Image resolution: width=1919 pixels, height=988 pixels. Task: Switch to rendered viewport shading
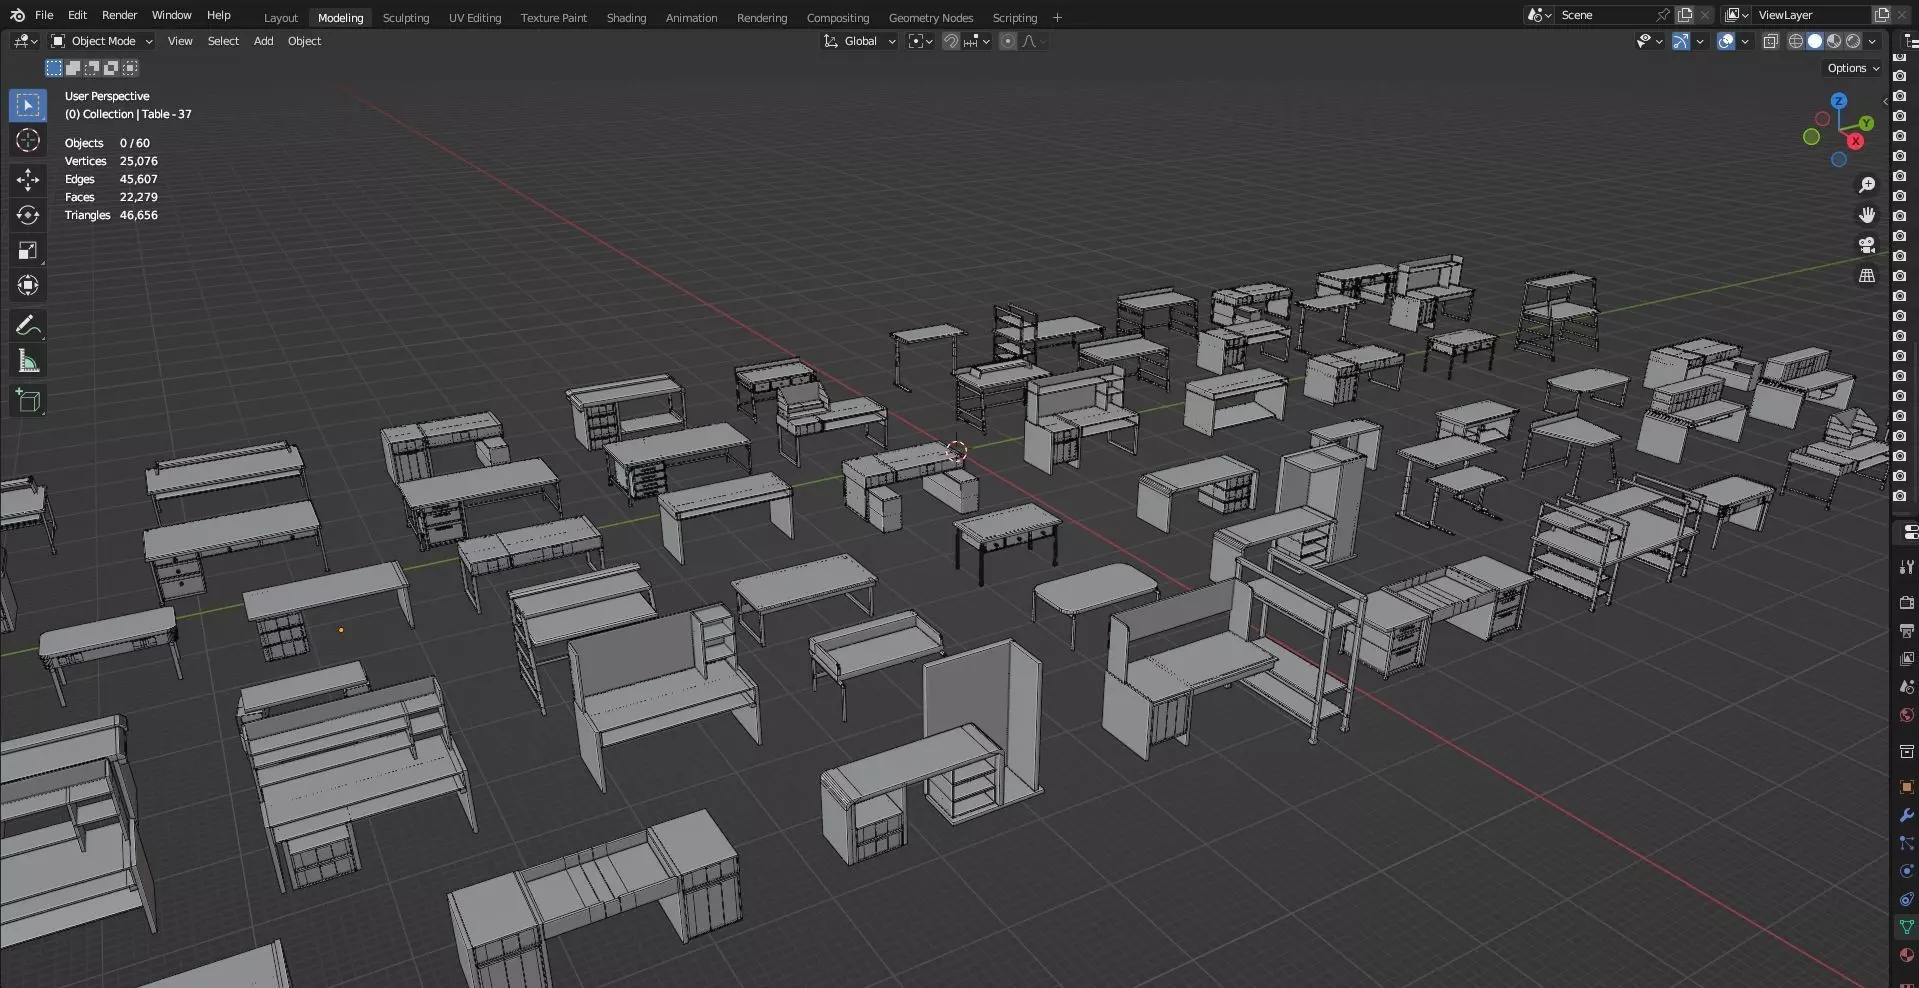[1853, 41]
